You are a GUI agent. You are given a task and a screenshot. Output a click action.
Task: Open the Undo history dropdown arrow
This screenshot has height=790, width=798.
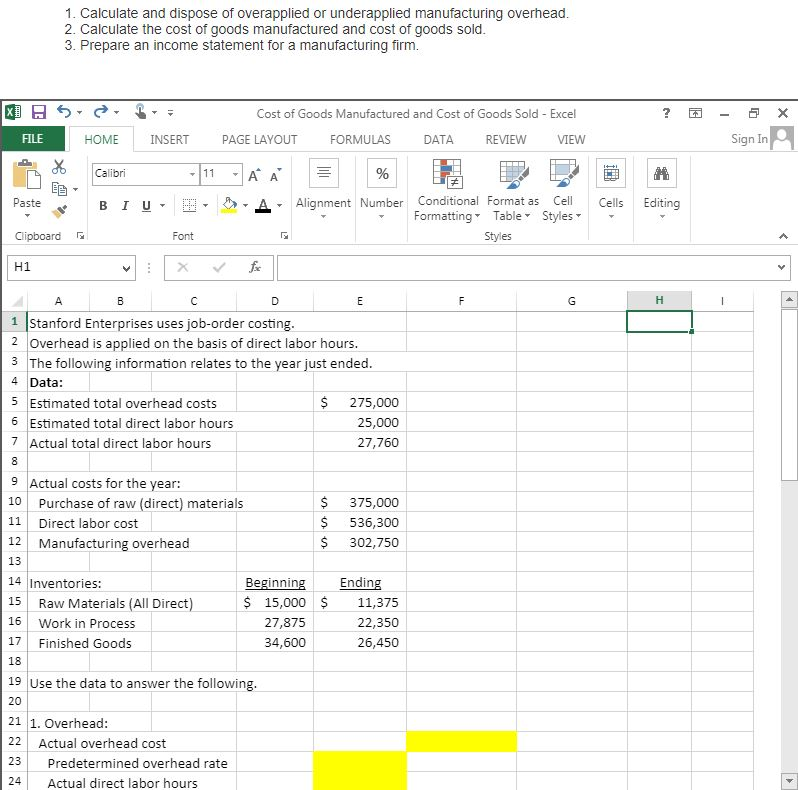click(79, 112)
